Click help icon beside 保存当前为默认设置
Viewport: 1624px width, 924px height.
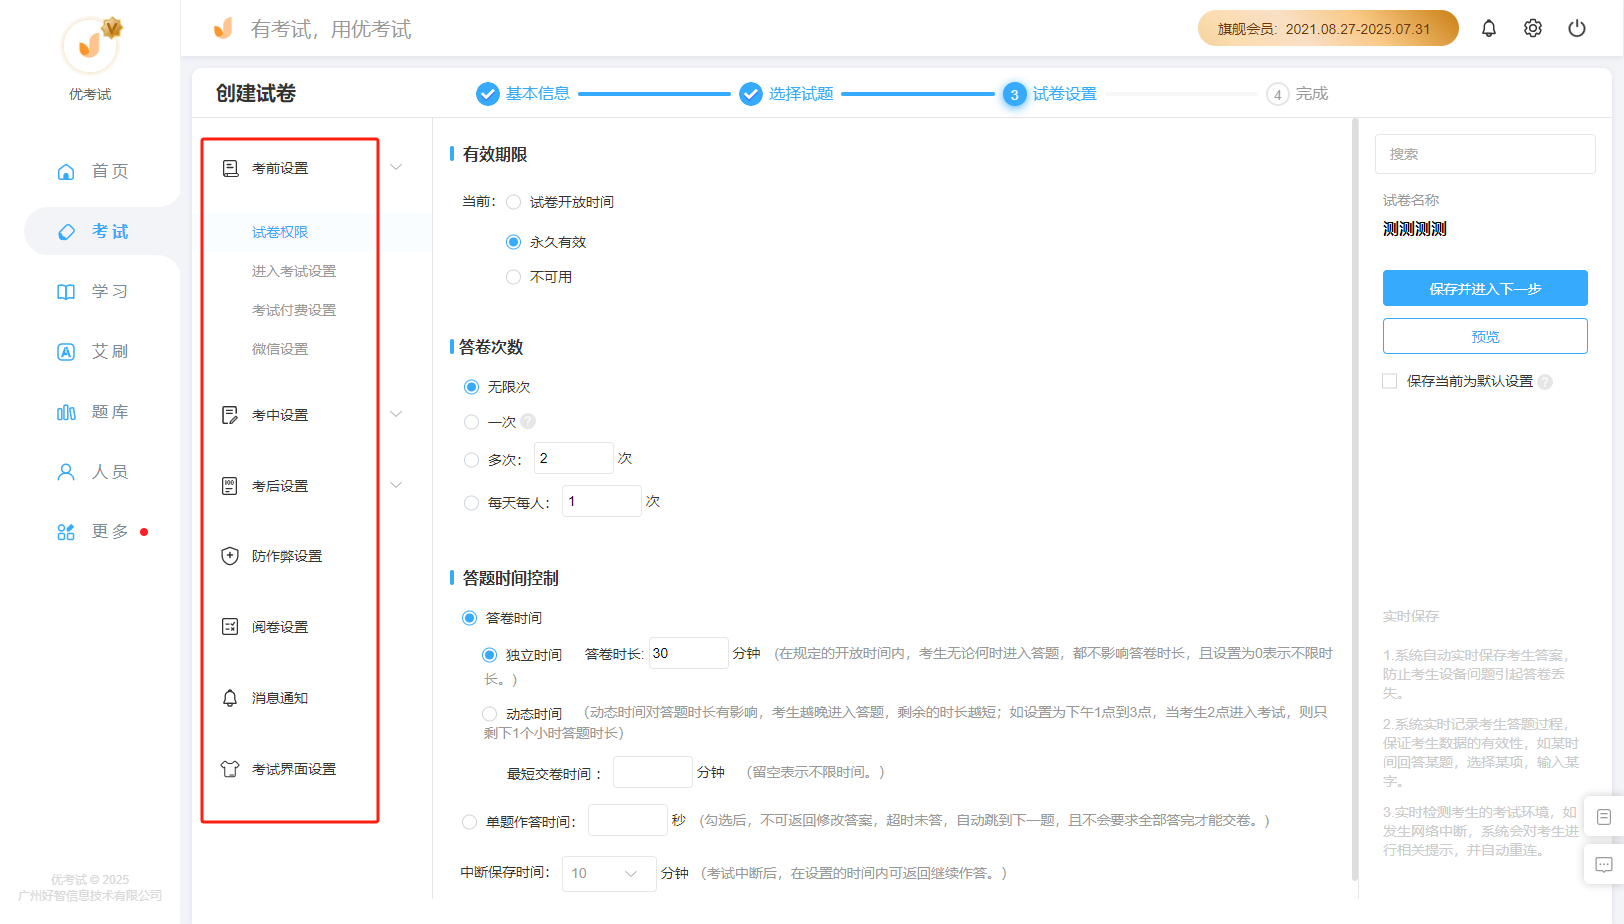1545,382
